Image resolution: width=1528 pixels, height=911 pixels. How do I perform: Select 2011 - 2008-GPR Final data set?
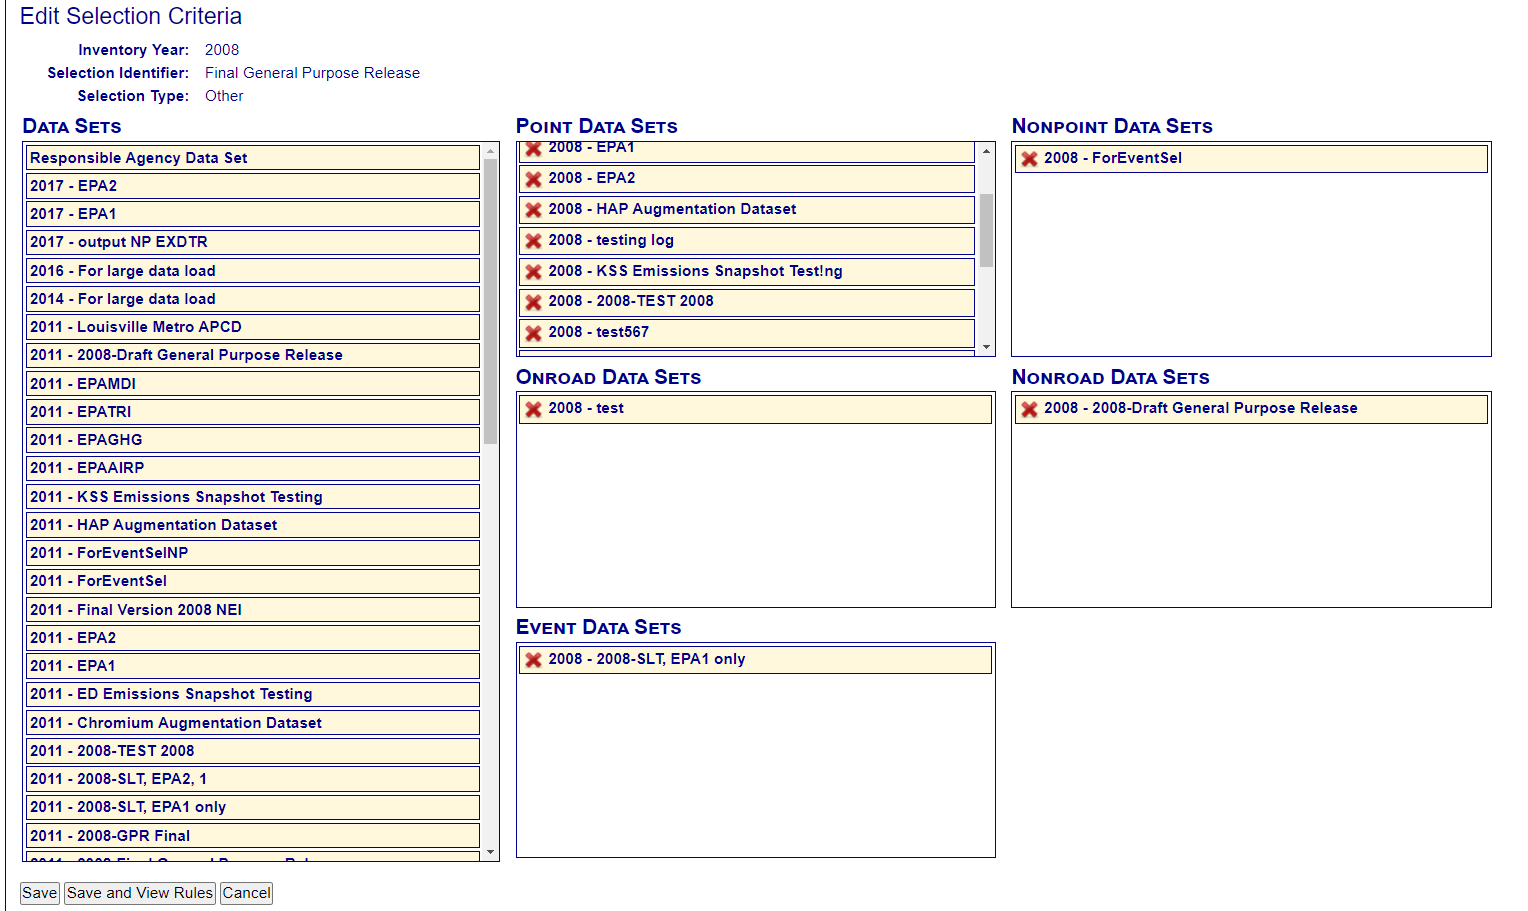(254, 836)
